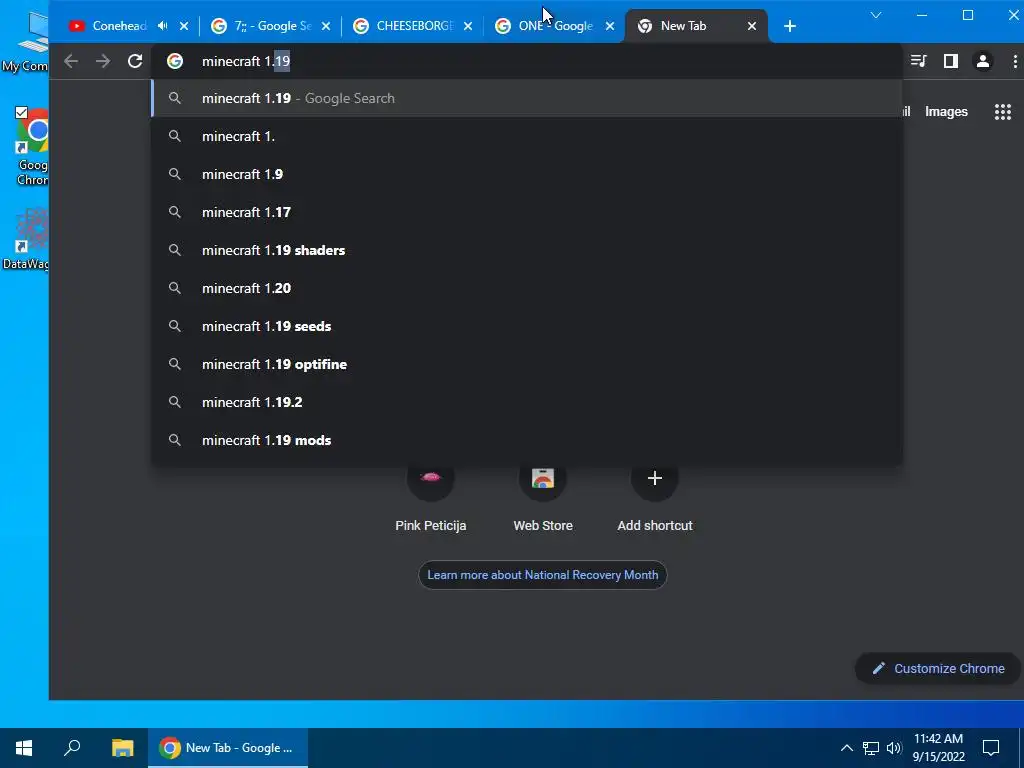1024x768 pixels.
Task: Show hidden system tray icons chevron
Action: (x=846, y=748)
